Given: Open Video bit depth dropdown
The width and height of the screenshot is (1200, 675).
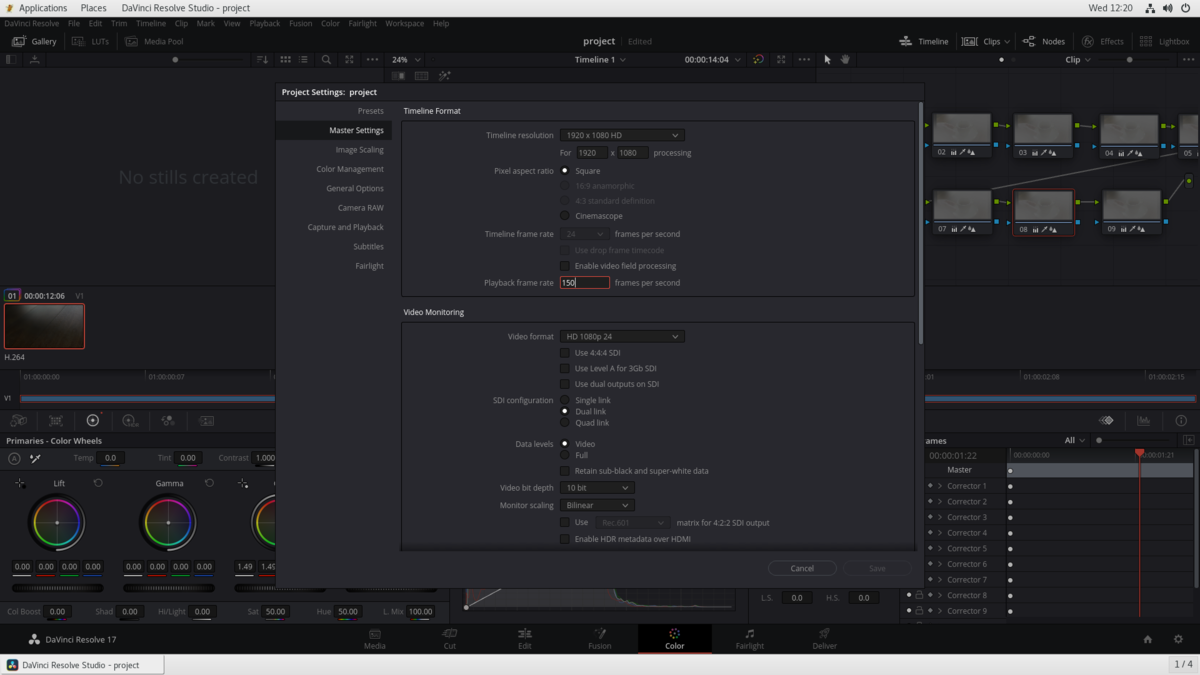Looking at the screenshot, I should pos(597,488).
